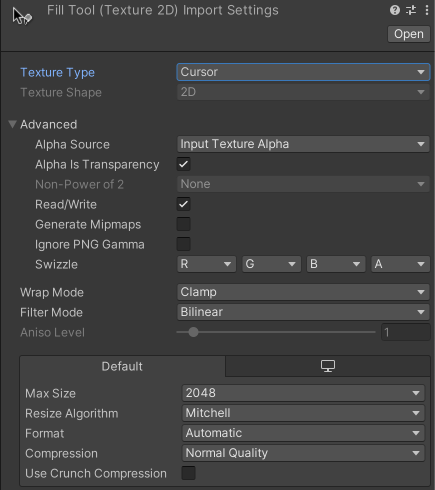
Task: Open the disabled Texture Shape 2D dropdown
Action: pos(303,92)
